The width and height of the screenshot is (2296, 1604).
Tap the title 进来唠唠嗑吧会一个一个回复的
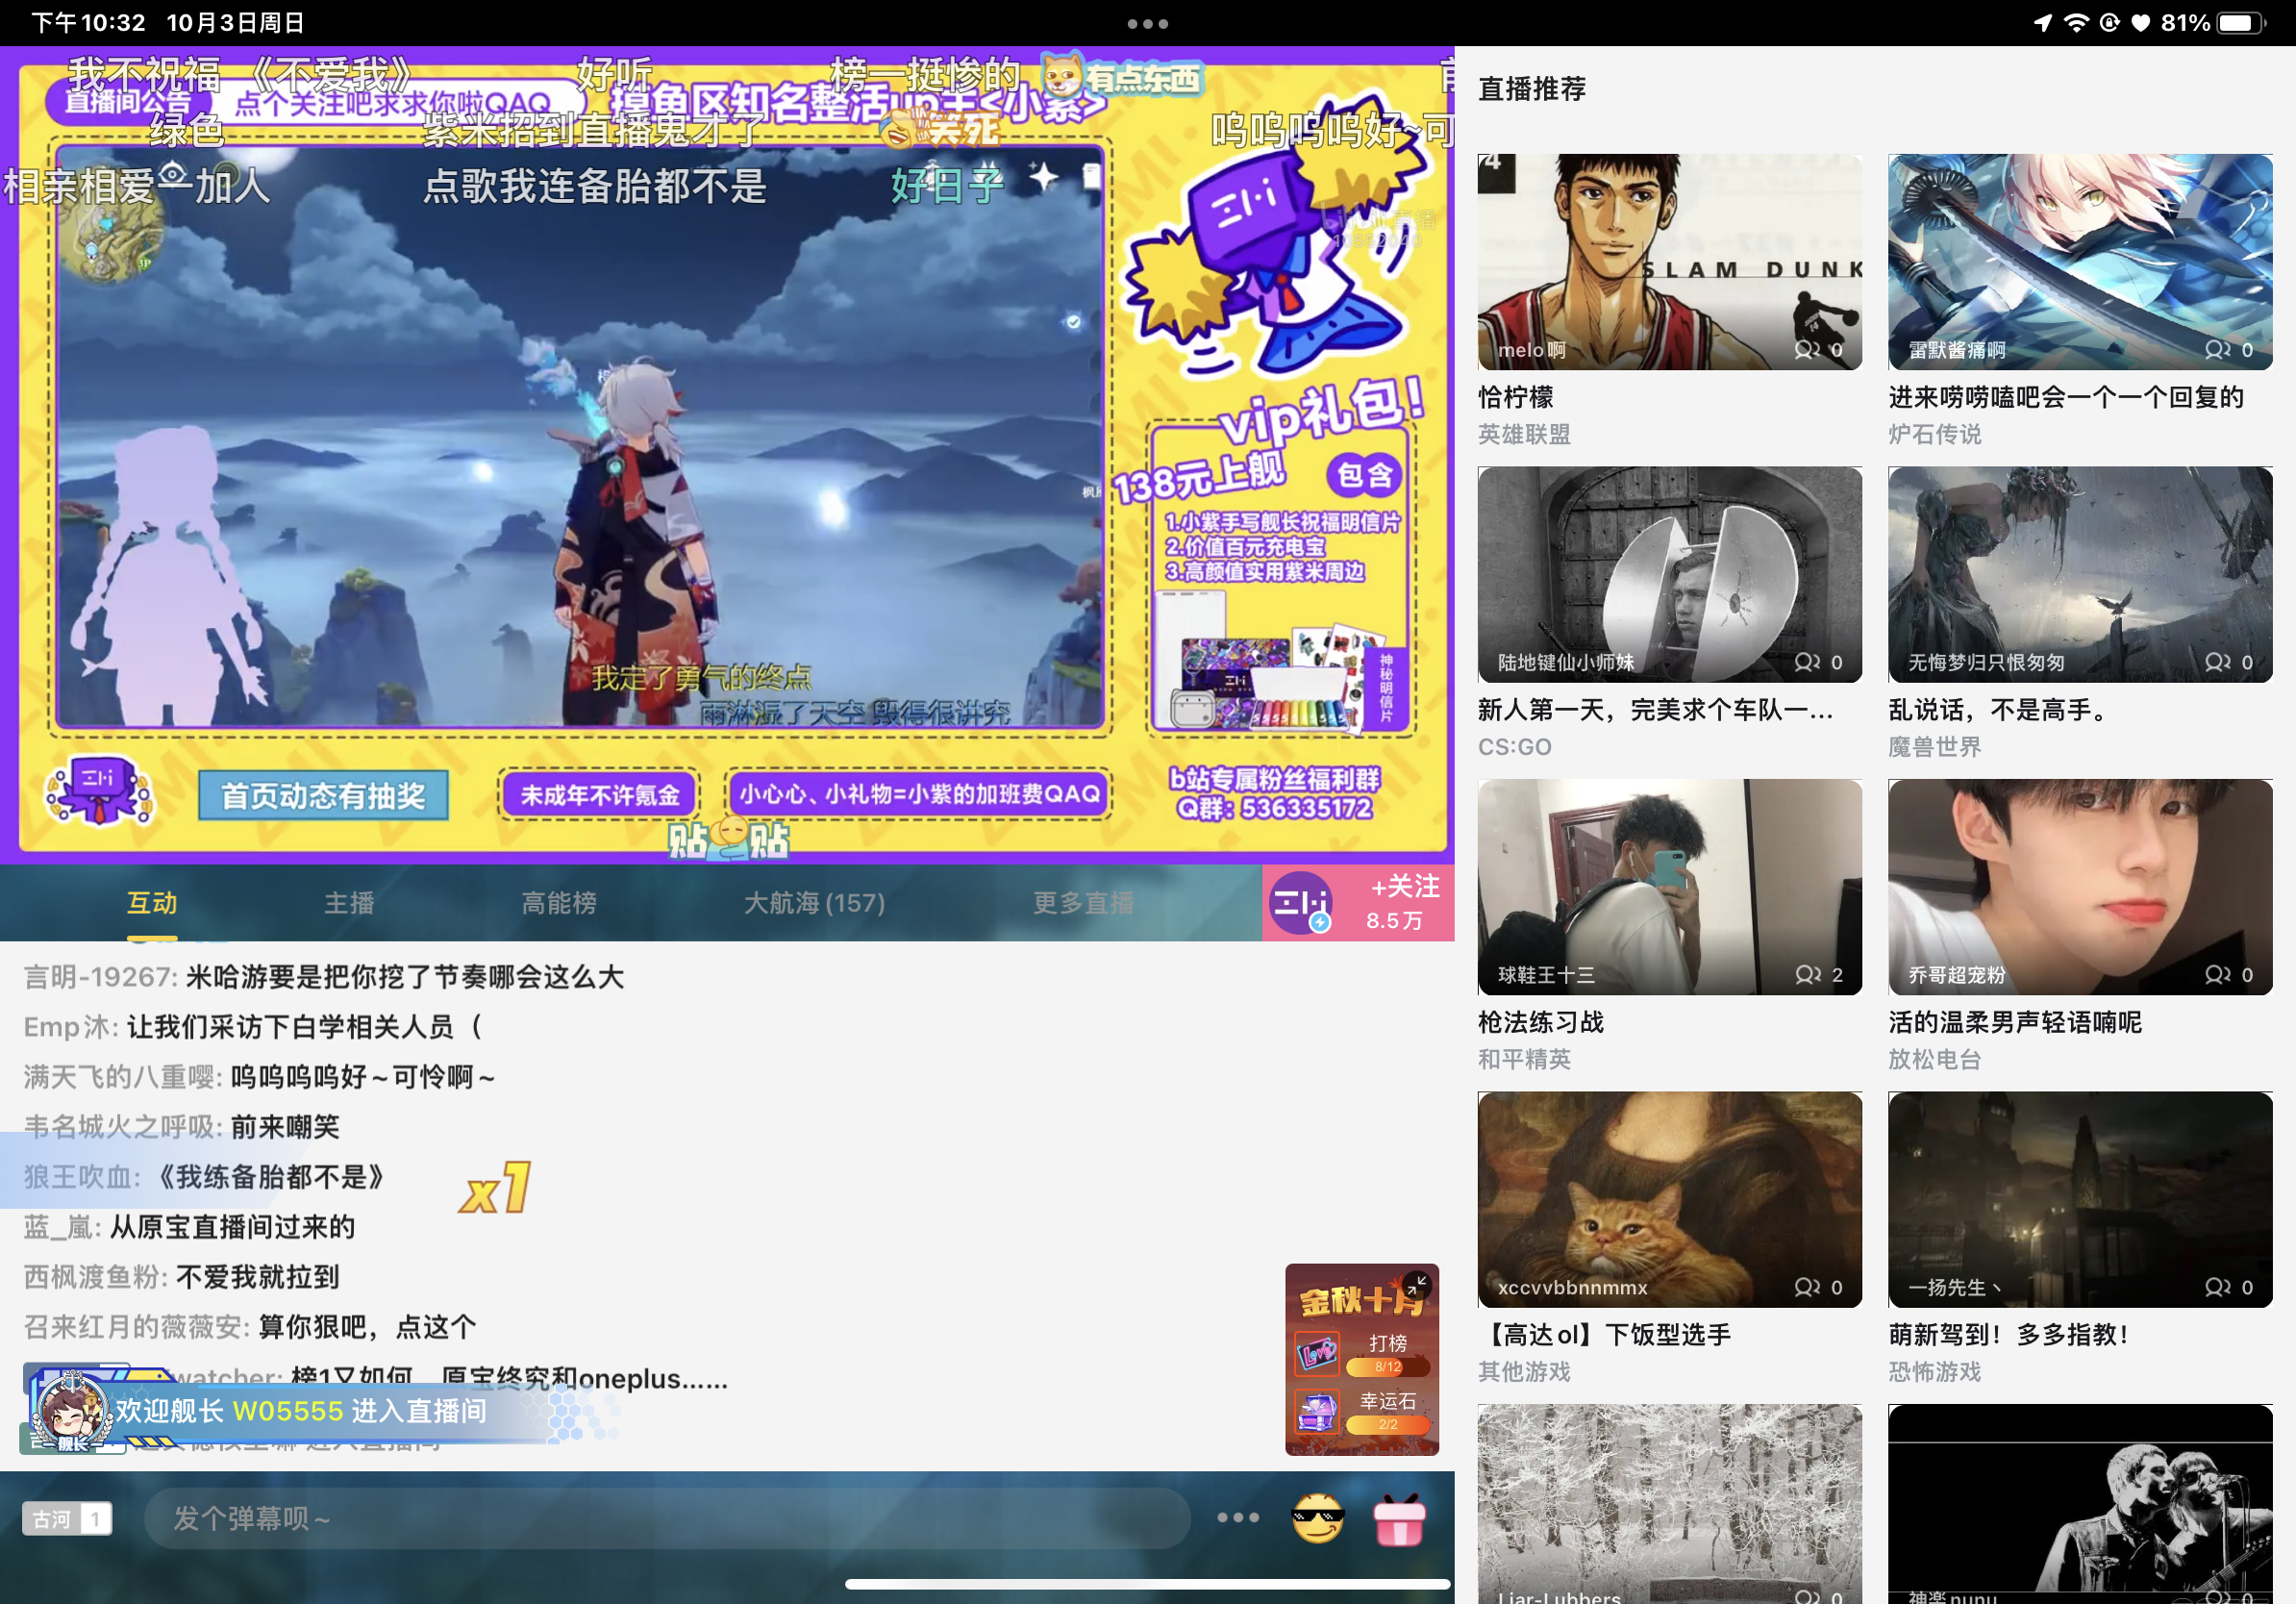(x=2066, y=397)
